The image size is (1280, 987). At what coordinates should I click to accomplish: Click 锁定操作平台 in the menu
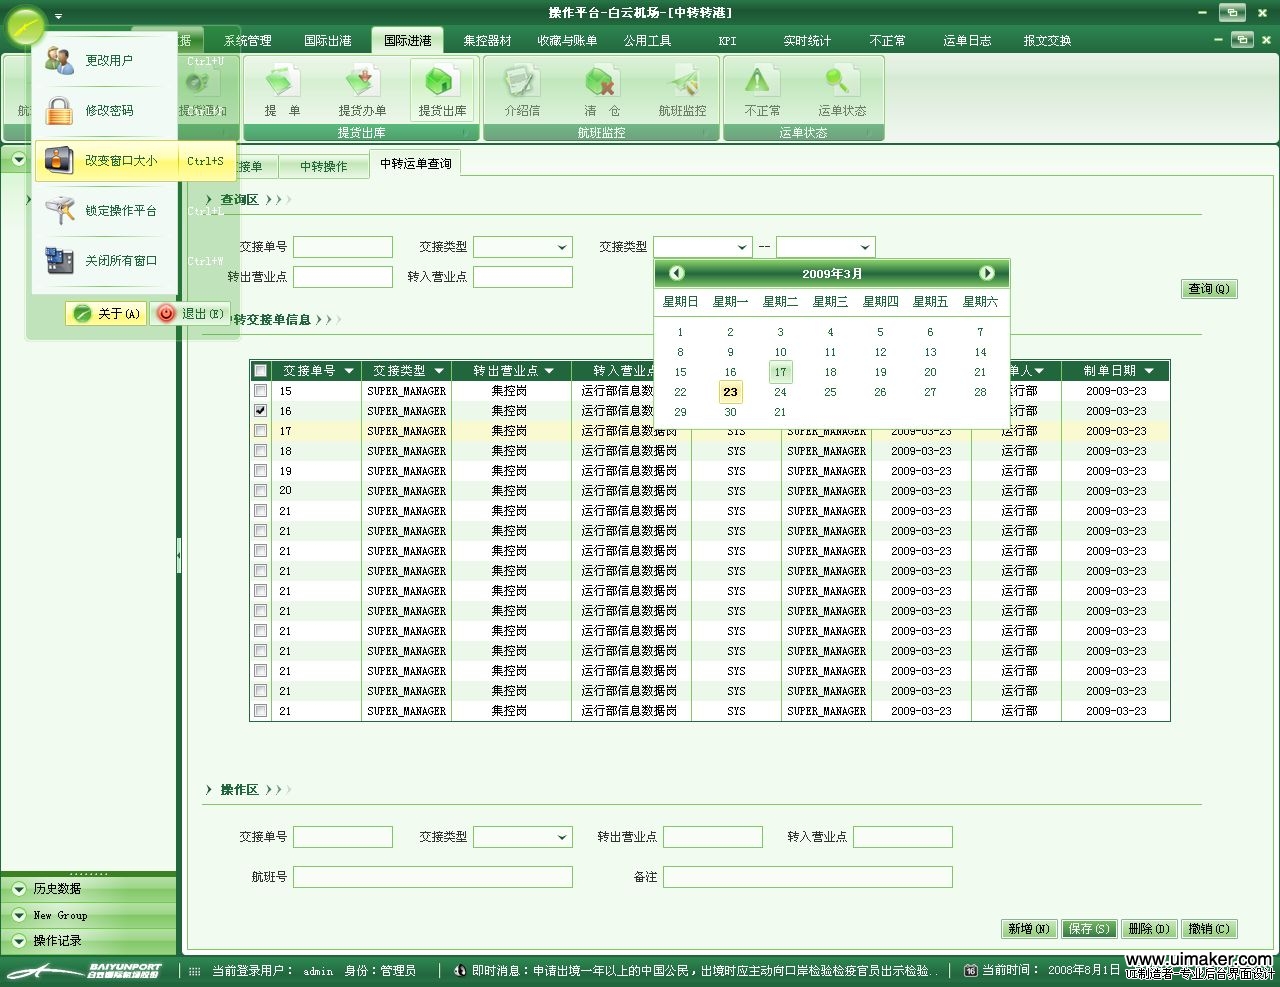106,211
